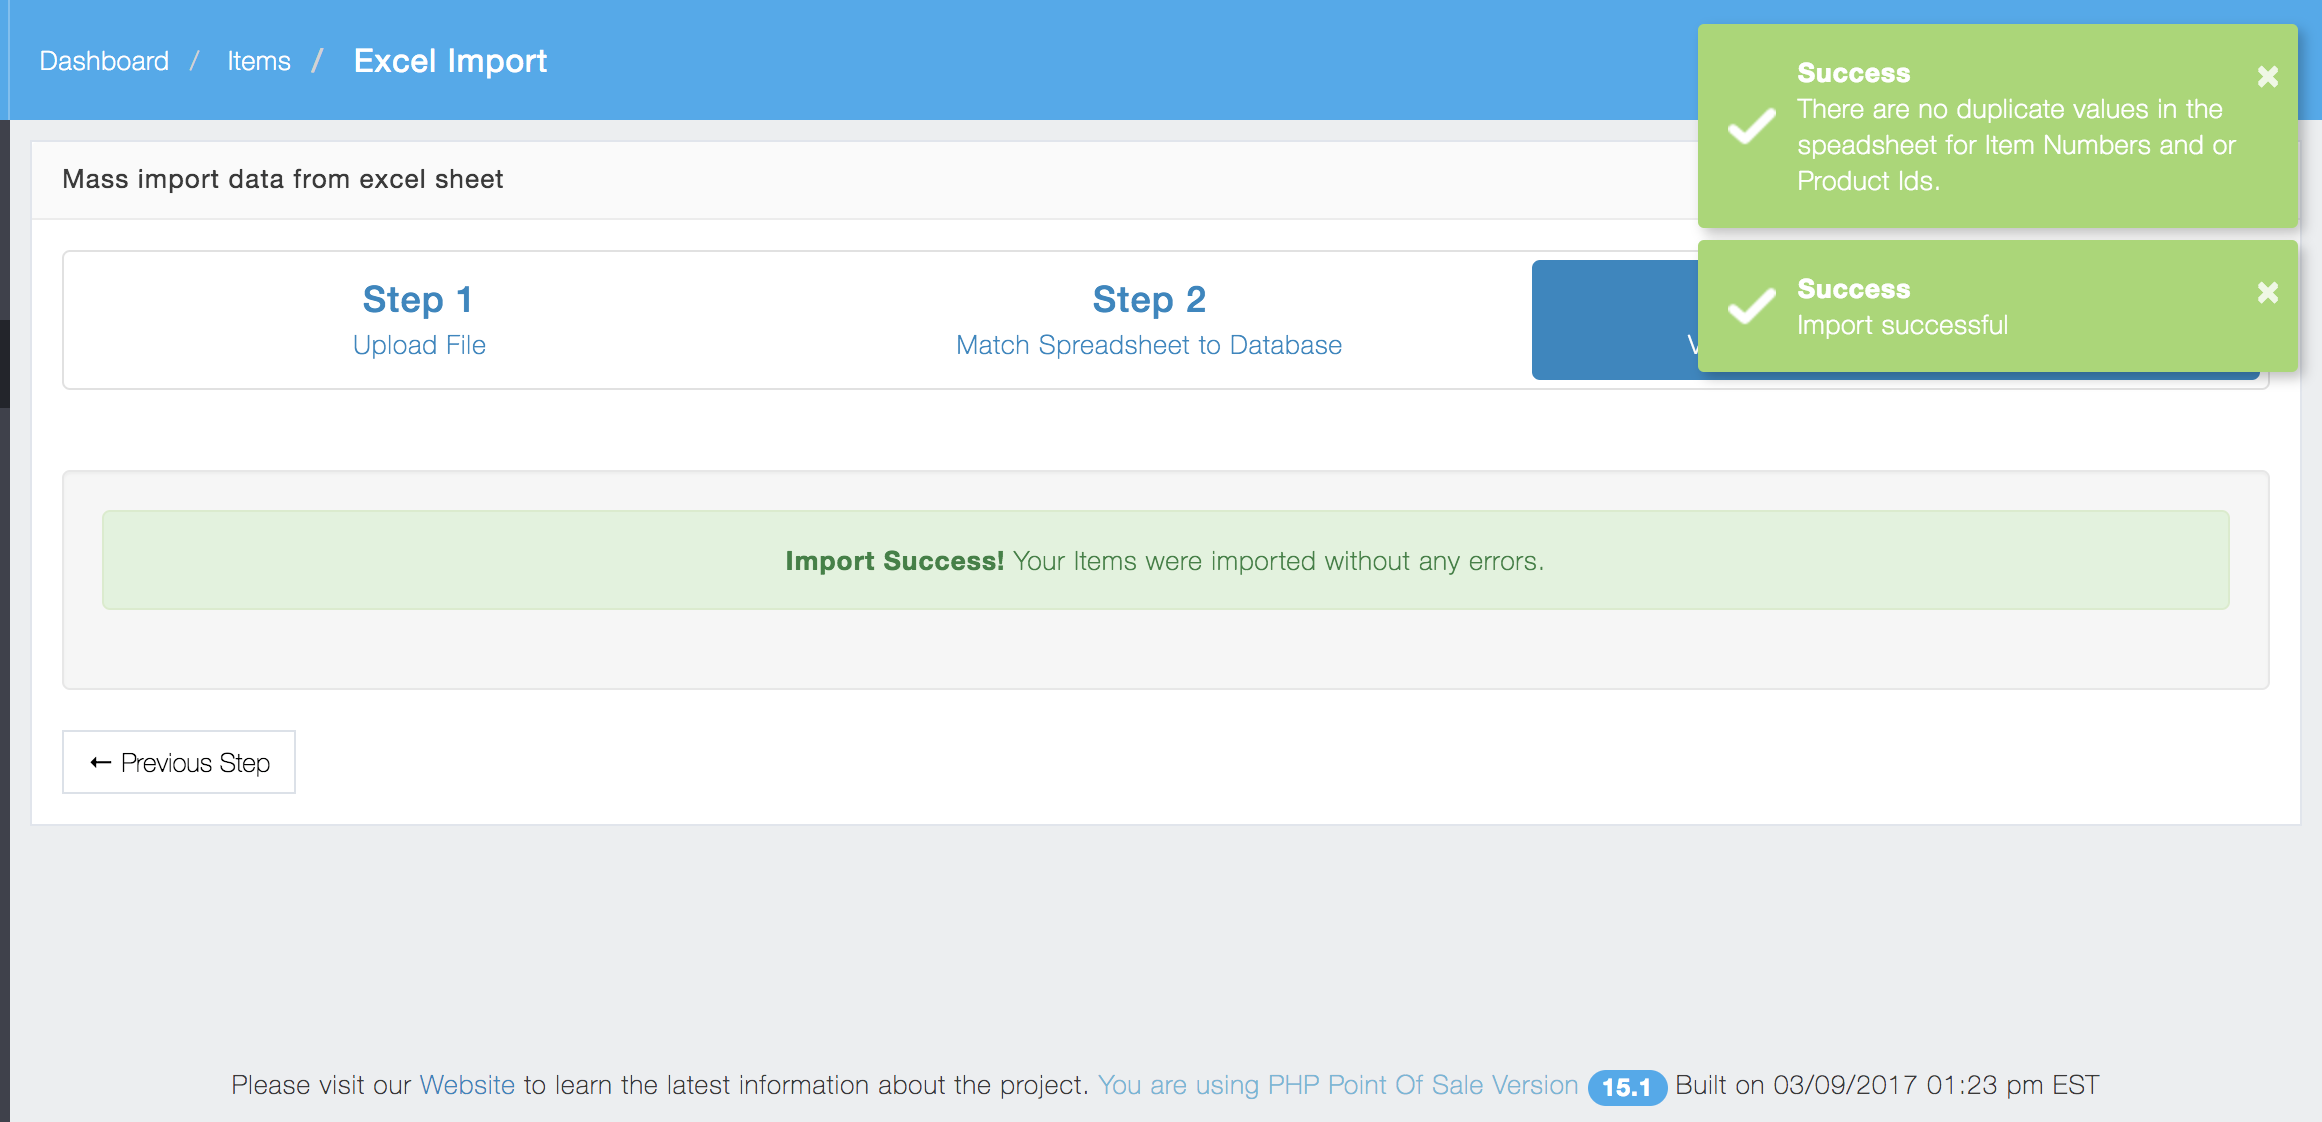The image size is (2322, 1122).
Task: Click the 'no duplicate values' toast message
Action: [x=2010, y=145]
